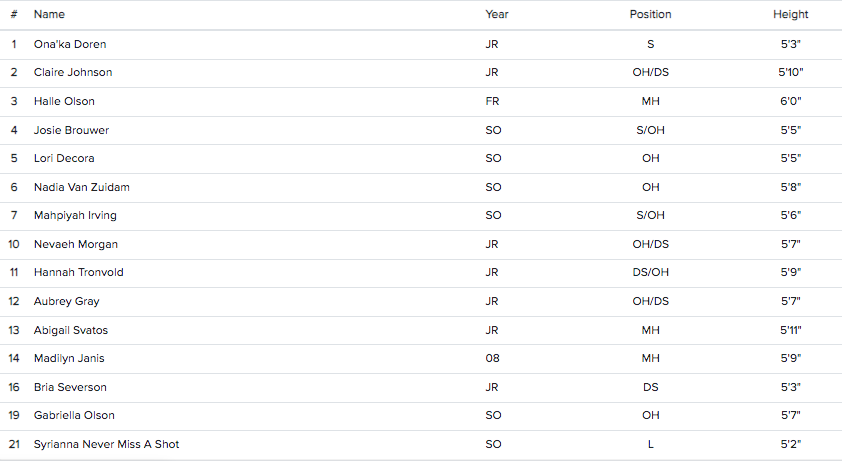Click the Year column header
The image size is (842, 461).
(x=497, y=15)
